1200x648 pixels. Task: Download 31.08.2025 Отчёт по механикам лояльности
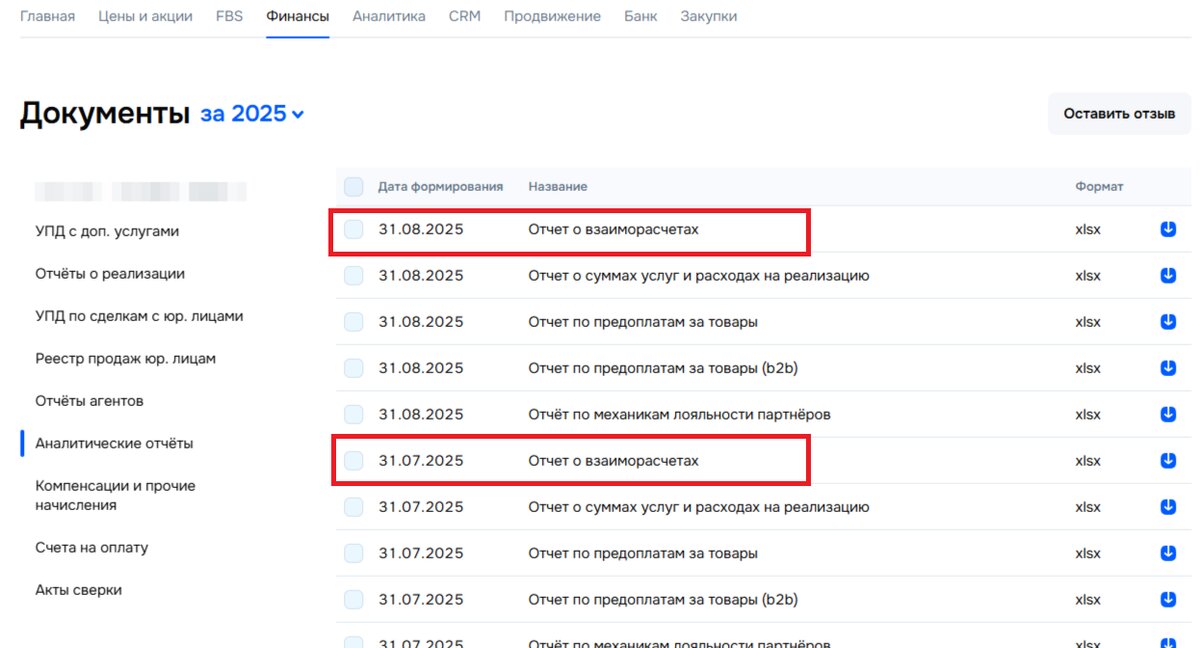[x=1168, y=414]
